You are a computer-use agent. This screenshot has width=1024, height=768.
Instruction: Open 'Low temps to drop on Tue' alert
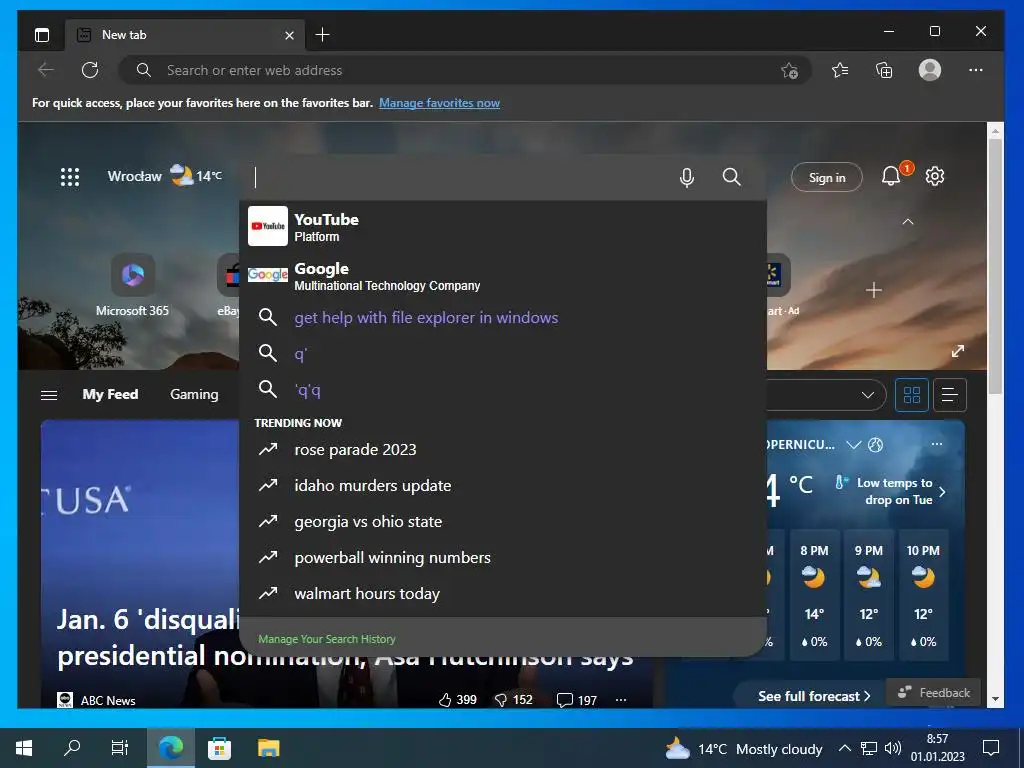click(890, 491)
